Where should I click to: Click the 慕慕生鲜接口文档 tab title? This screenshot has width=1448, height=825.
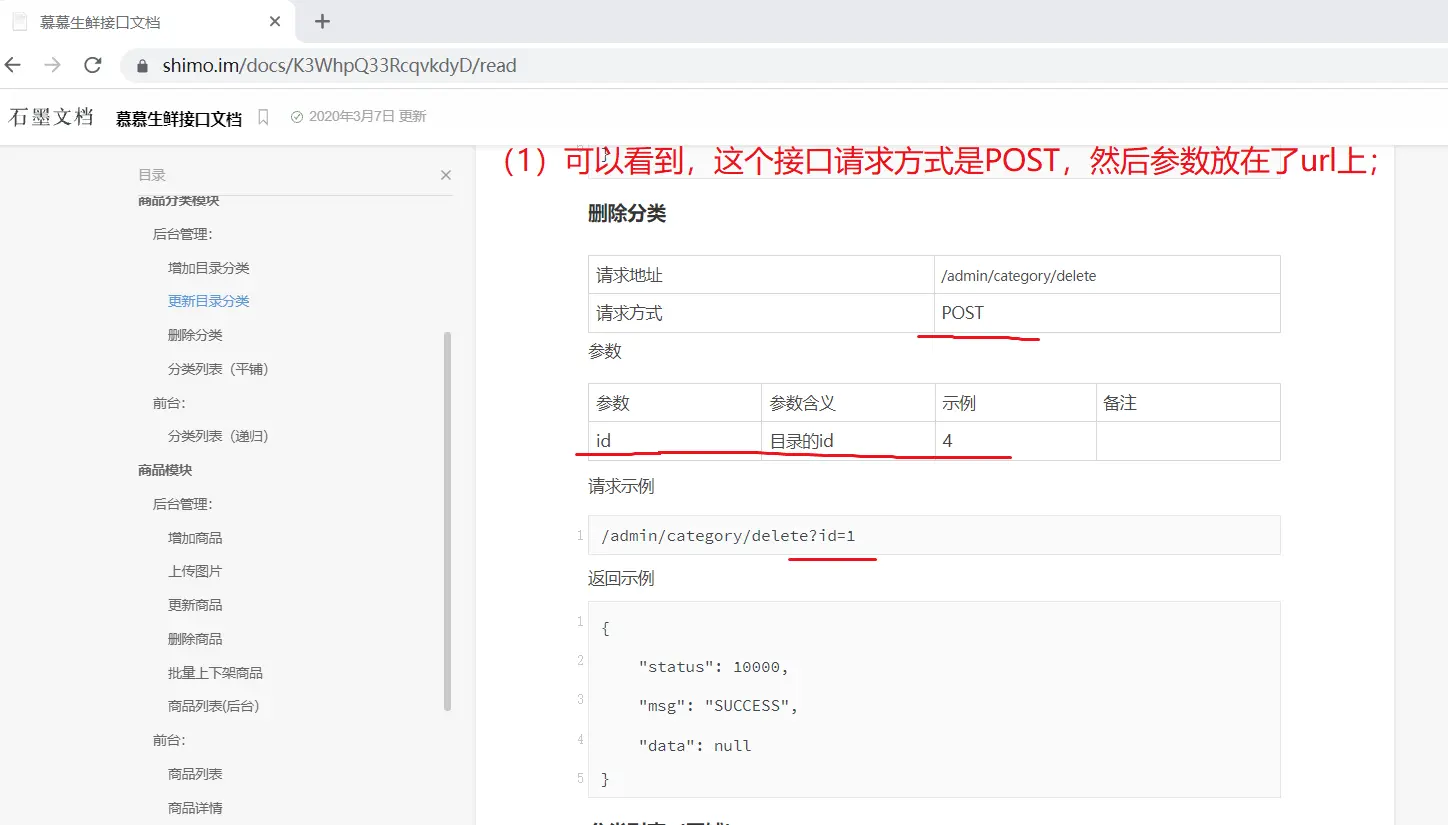coord(100,22)
